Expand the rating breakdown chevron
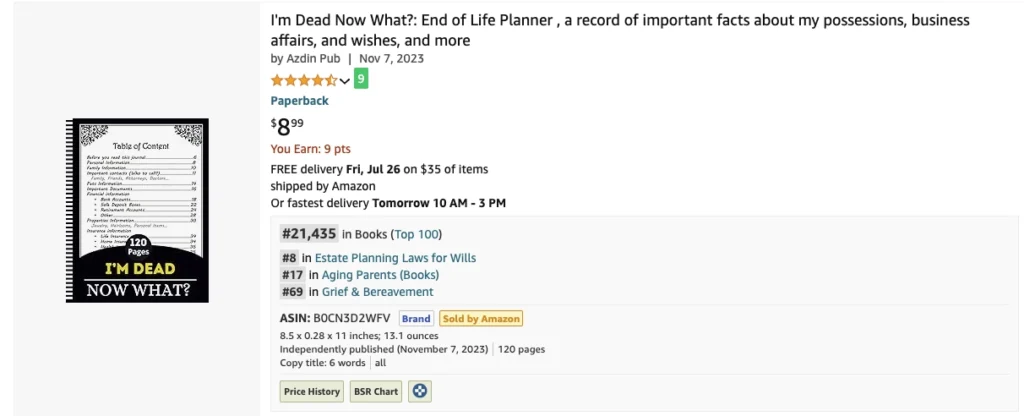 (345, 81)
